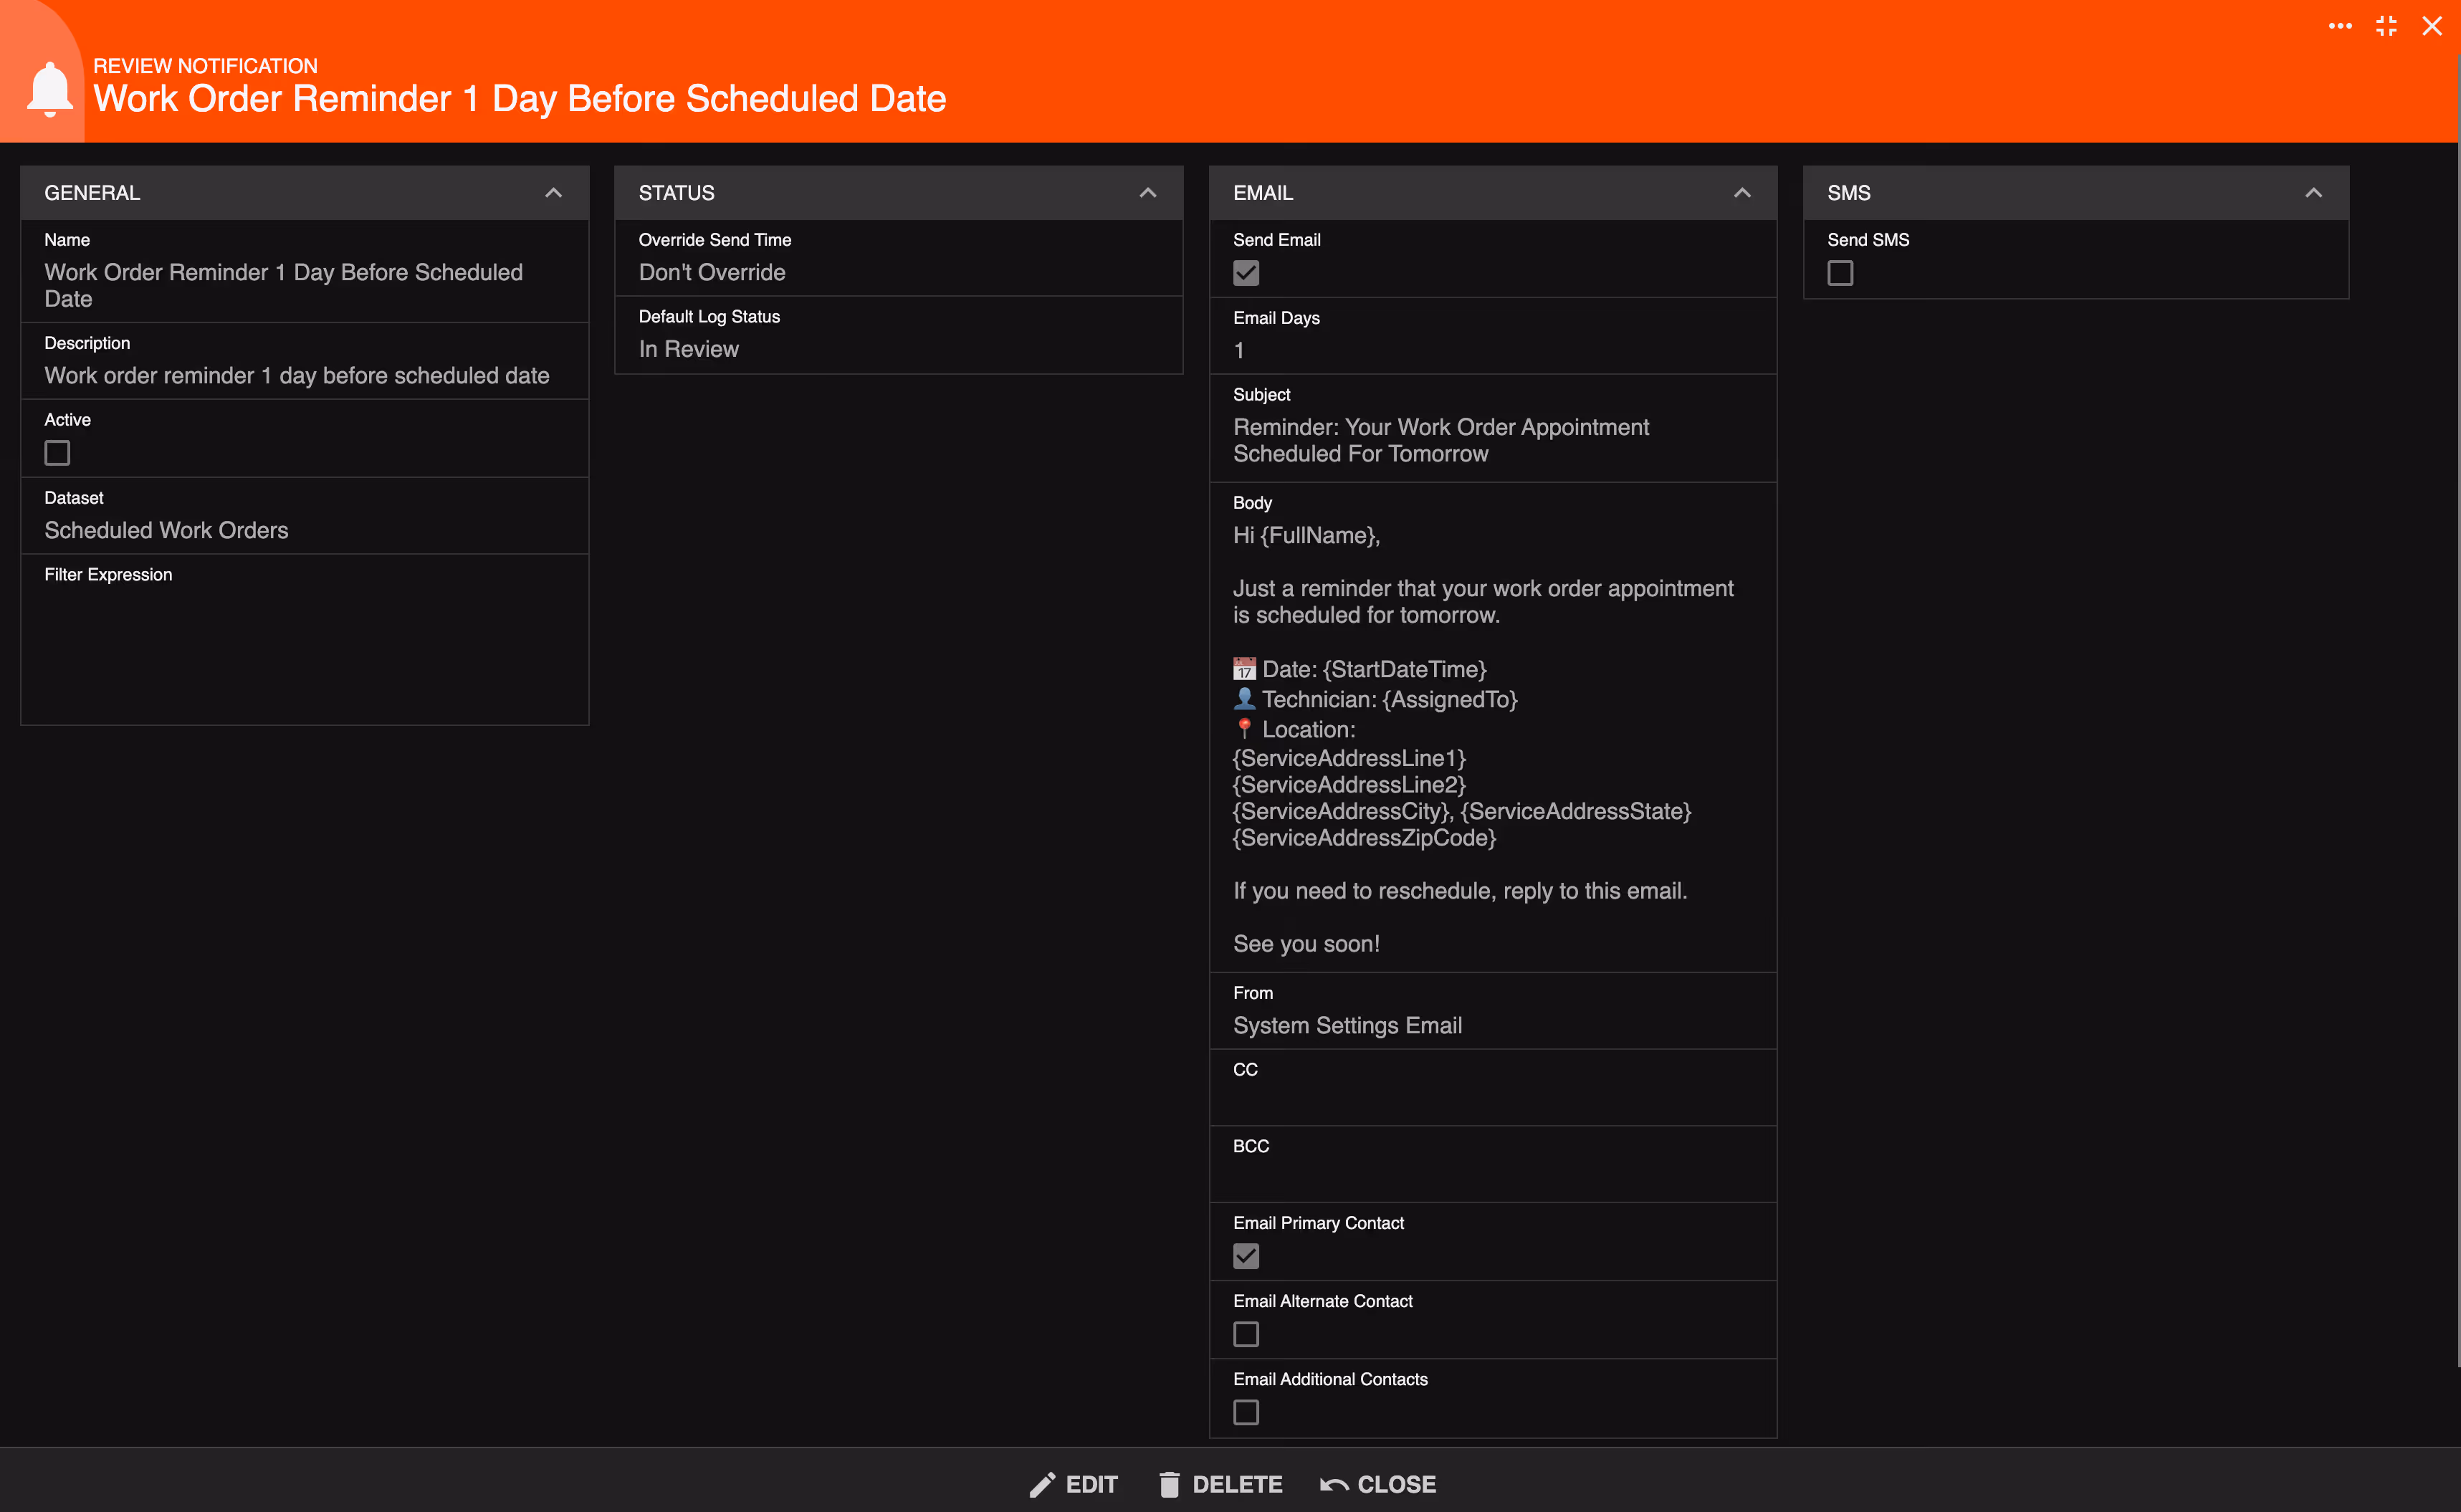Click the exit fullscreen collapse icon
The width and height of the screenshot is (2461, 1512).
2387,26
